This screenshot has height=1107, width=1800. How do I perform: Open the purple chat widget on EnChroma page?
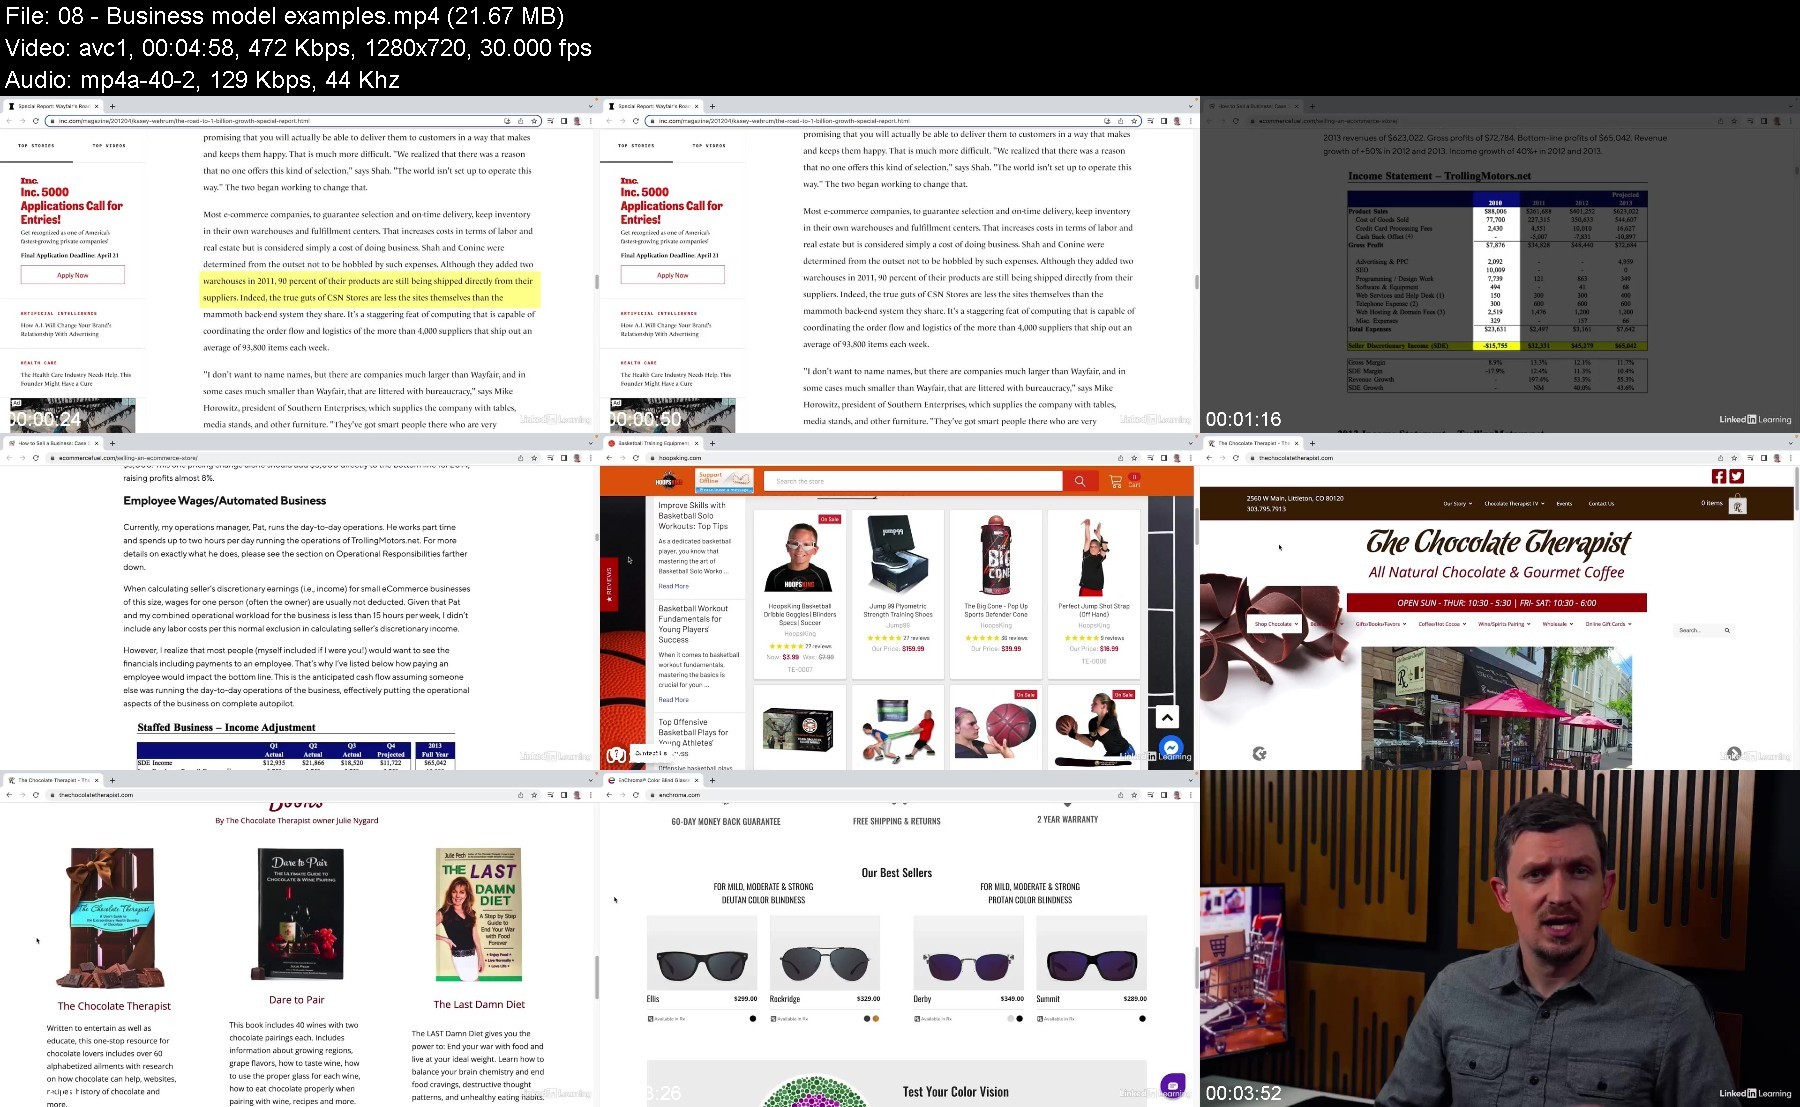coord(1173,1085)
